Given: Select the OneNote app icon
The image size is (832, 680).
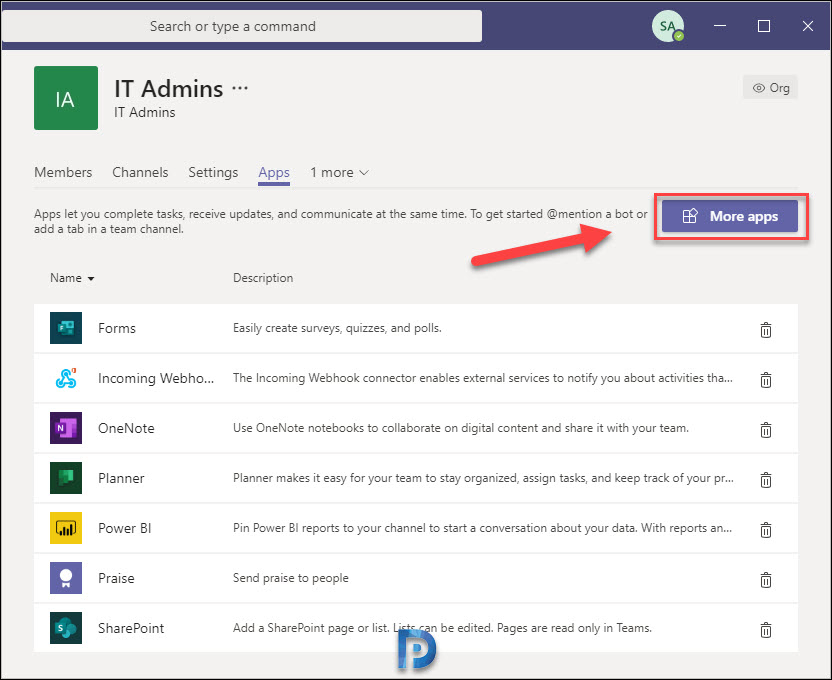Looking at the screenshot, I should pos(66,428).
